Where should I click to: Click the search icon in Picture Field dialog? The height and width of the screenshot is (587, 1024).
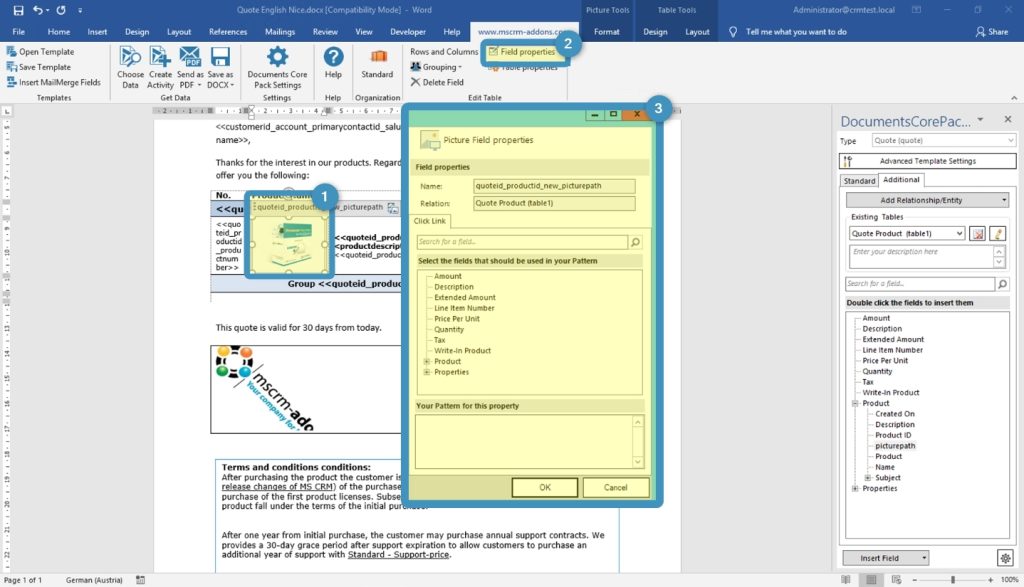(635, 242)
